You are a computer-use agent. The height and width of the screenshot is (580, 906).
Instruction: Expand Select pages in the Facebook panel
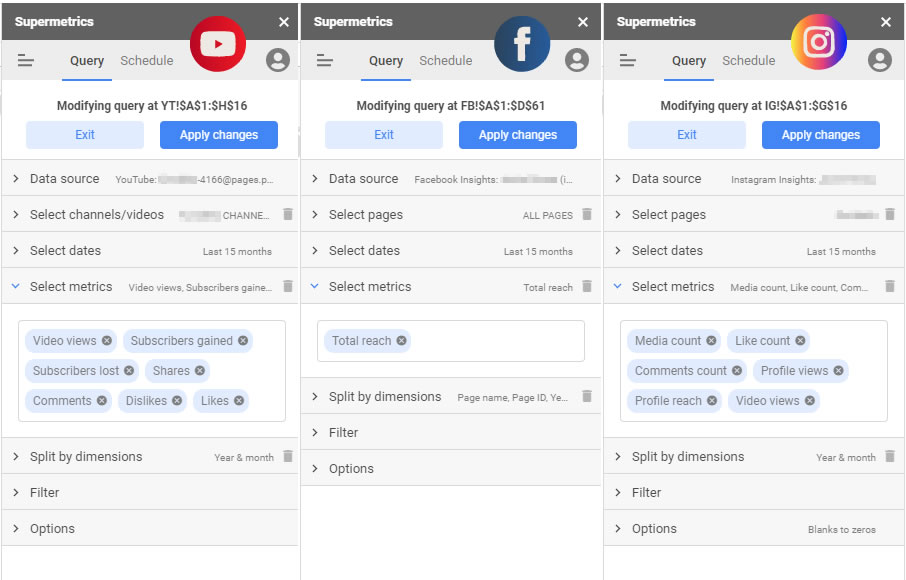(x=451, y=214)
